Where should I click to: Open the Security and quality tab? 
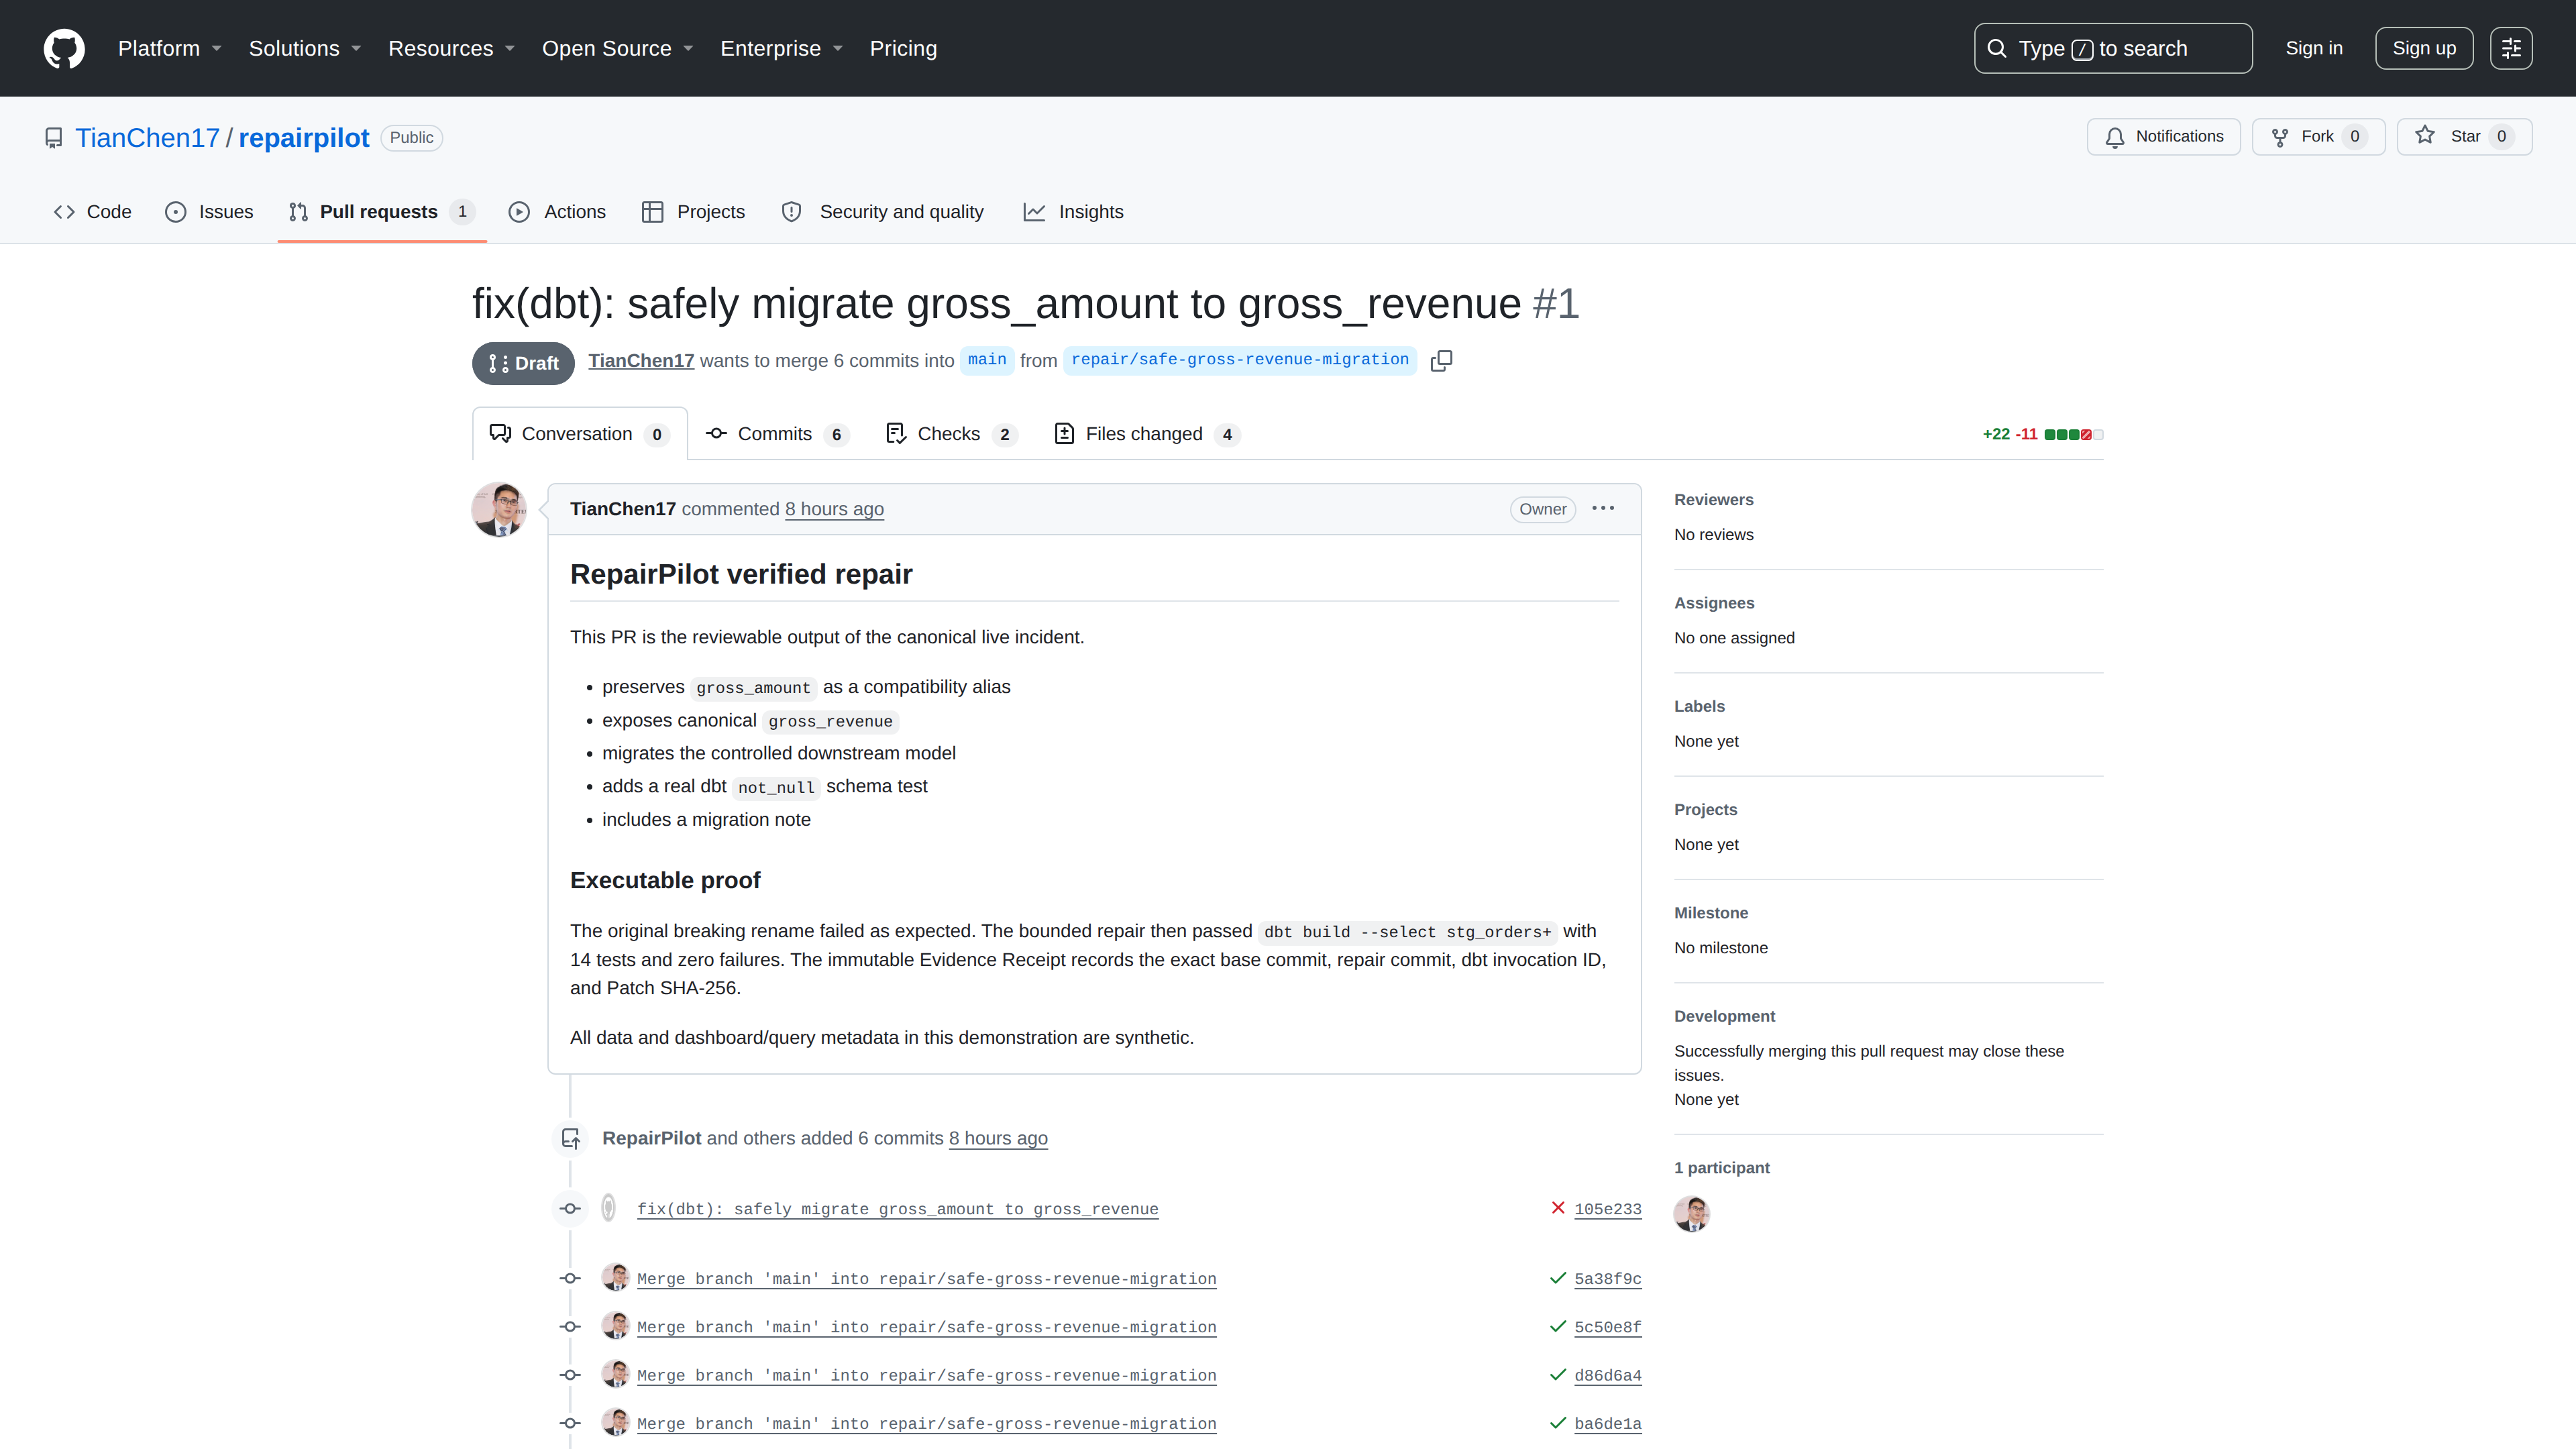pyautogui.click(x=883, y=211)
